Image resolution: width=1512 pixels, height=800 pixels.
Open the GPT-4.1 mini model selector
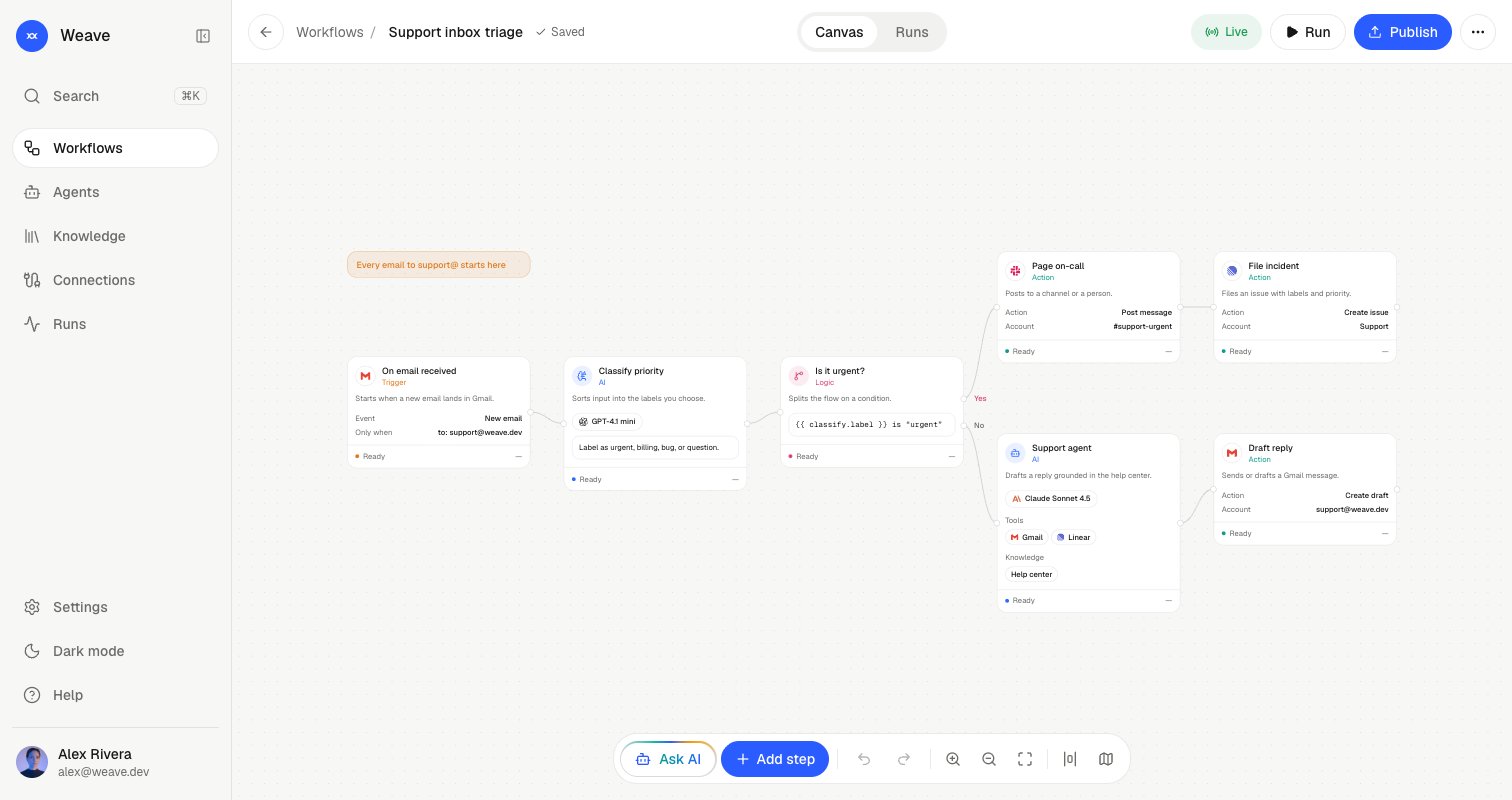click(x=608, y=421)
